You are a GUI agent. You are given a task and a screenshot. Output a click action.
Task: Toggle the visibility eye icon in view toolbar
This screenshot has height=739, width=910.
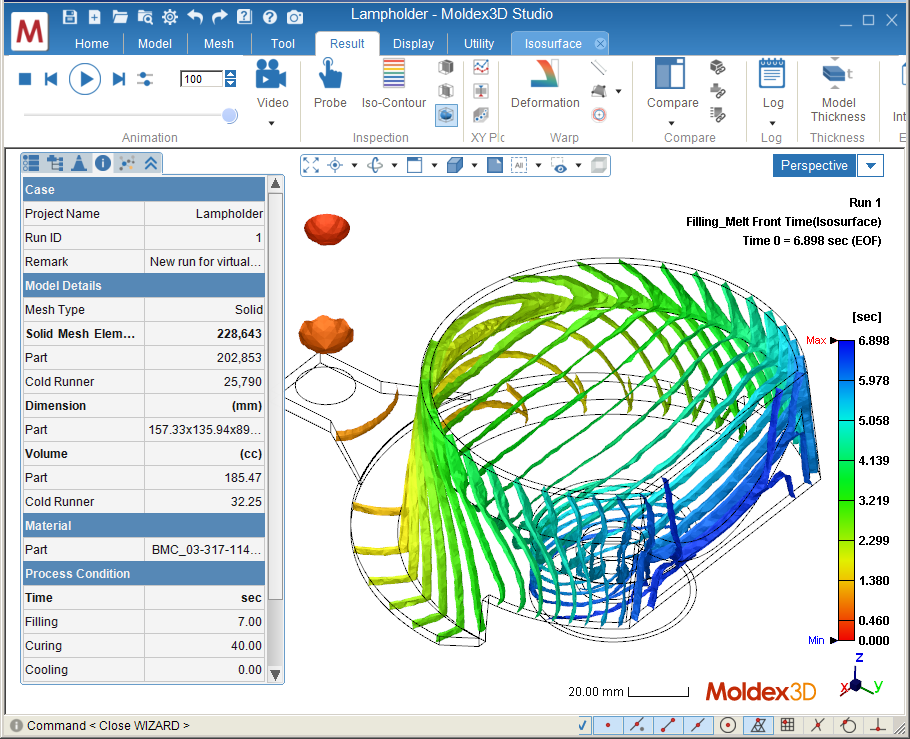click(558, 165)
